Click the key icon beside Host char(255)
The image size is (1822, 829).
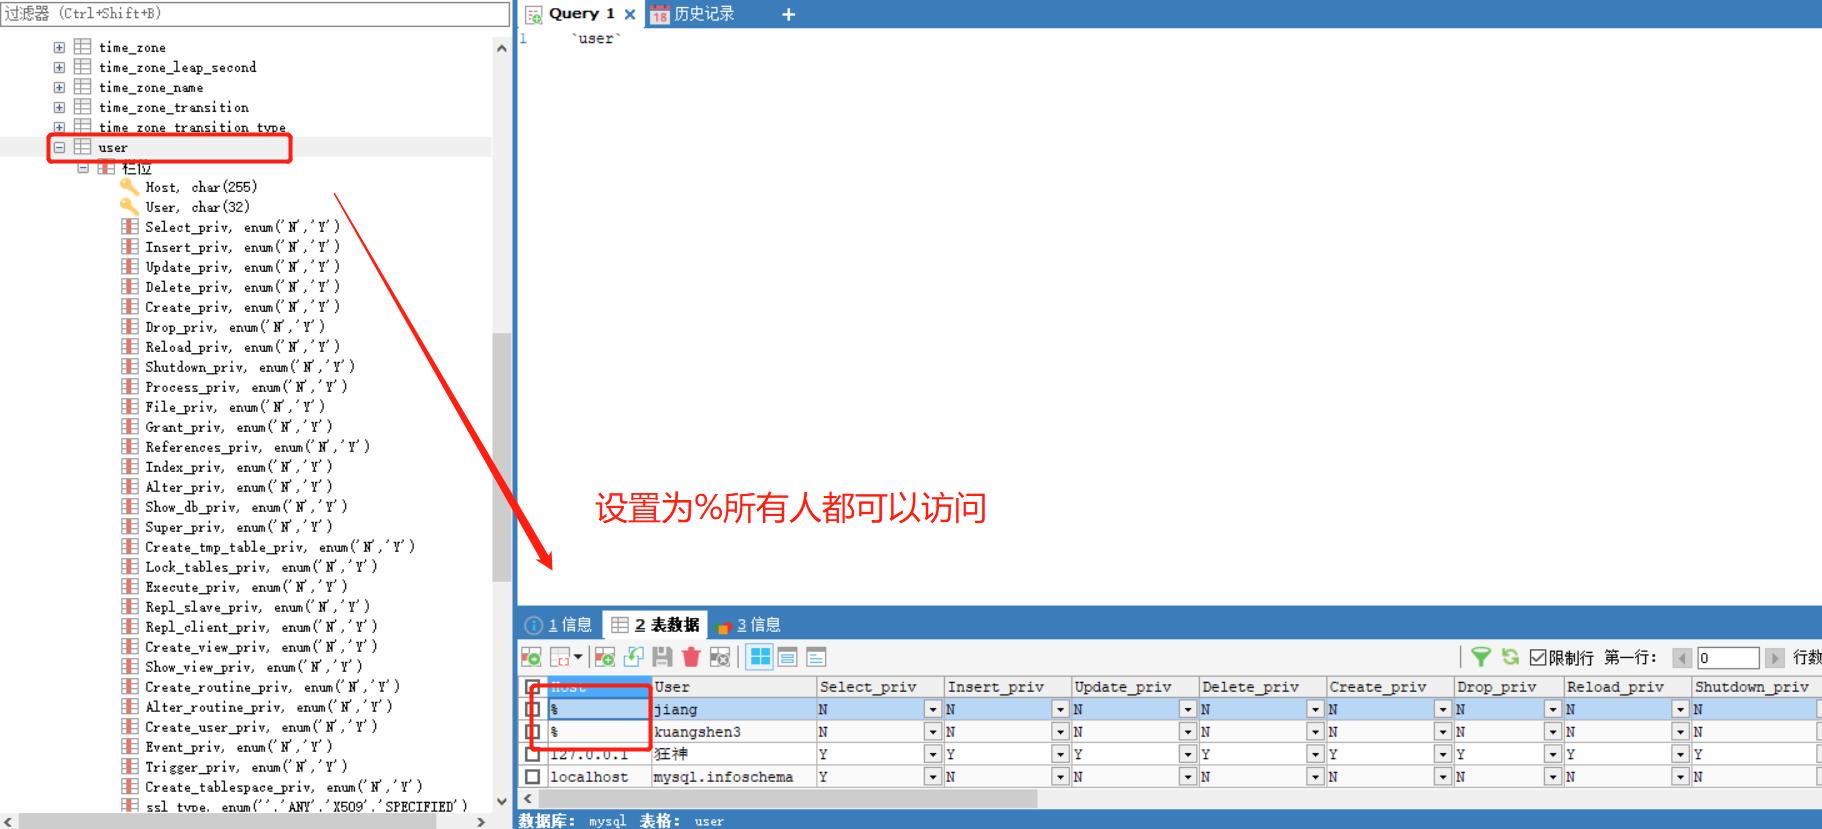pyautogui.click(x=129, y=187)
